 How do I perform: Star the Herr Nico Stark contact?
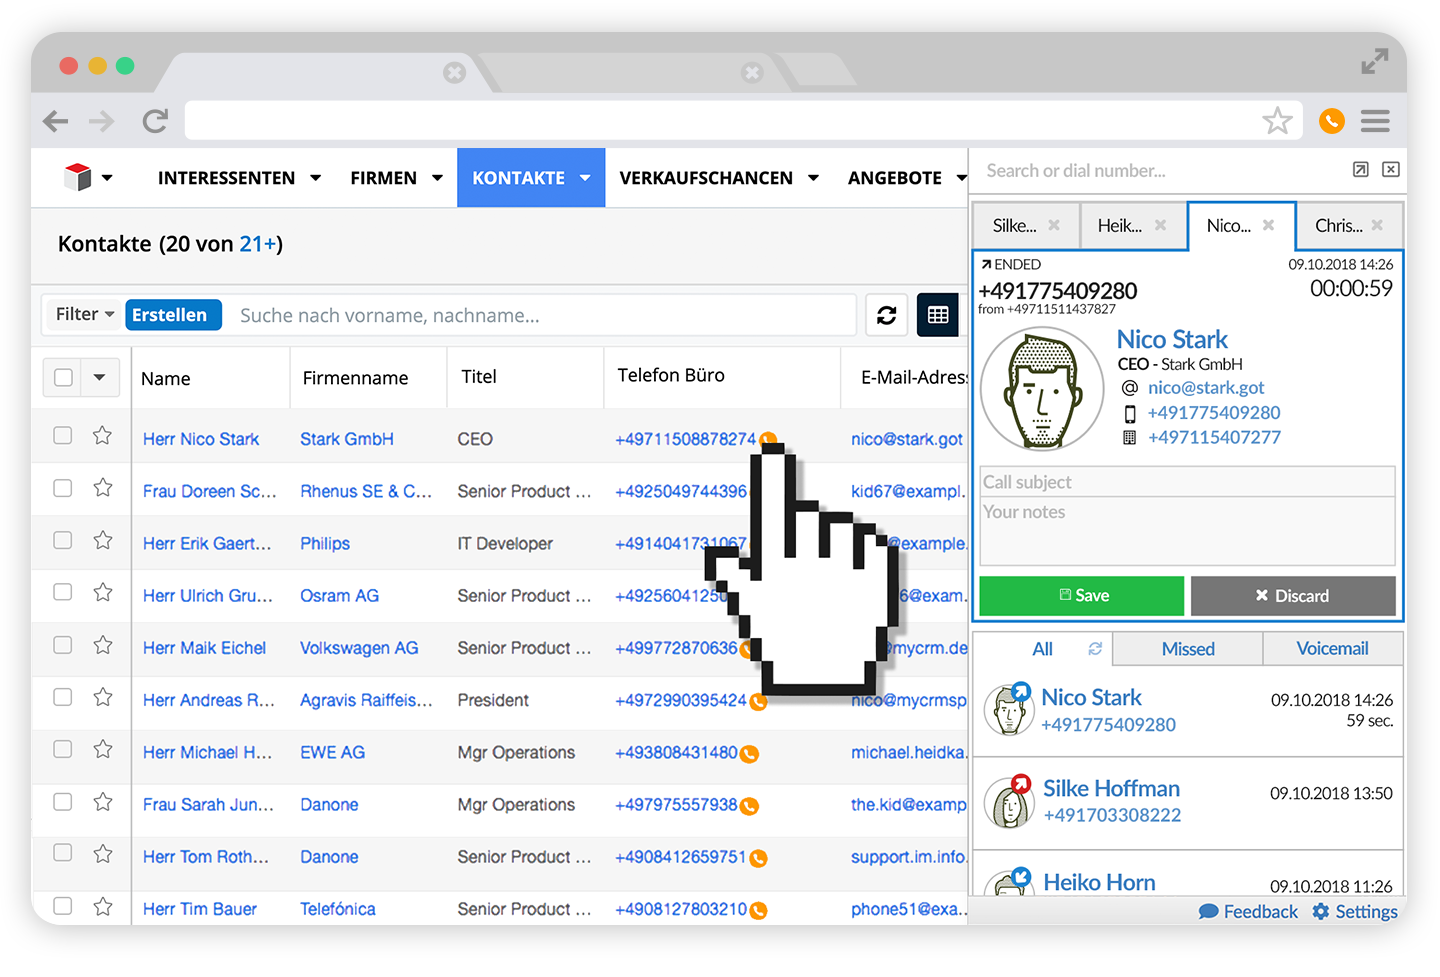(102, 436)
